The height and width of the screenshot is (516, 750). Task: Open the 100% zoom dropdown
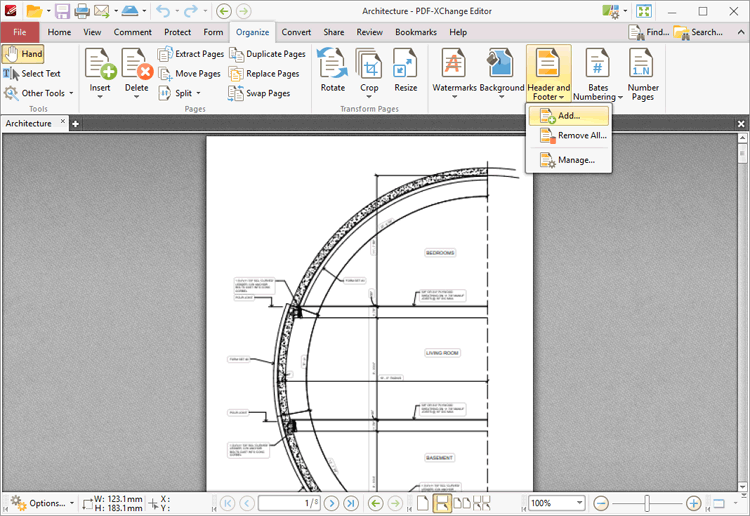pyautogui.click(x=579, y=503)
